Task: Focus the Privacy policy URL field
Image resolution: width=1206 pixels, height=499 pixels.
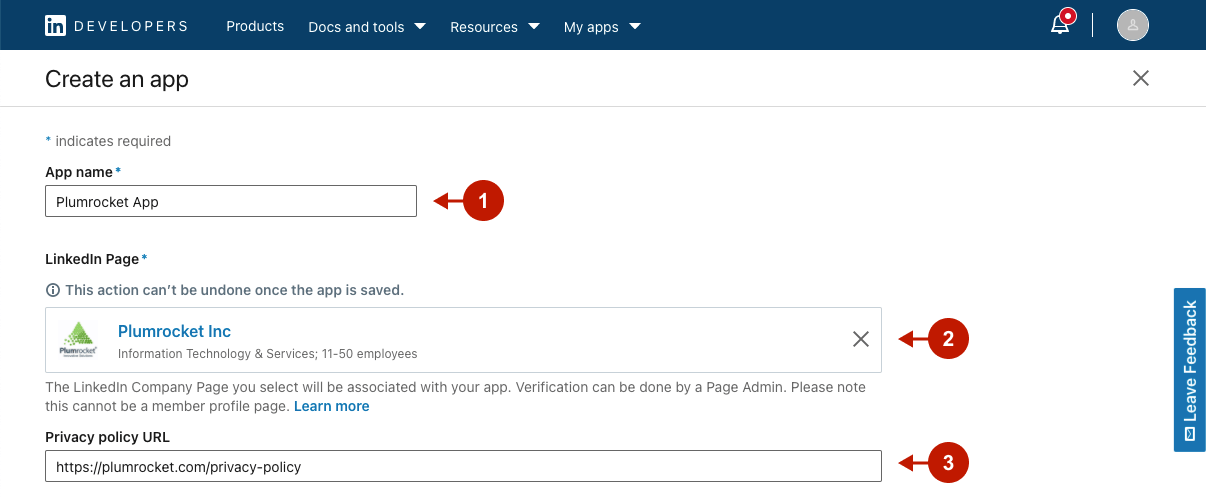Action: pyautogui.click(x=463, y=466)
